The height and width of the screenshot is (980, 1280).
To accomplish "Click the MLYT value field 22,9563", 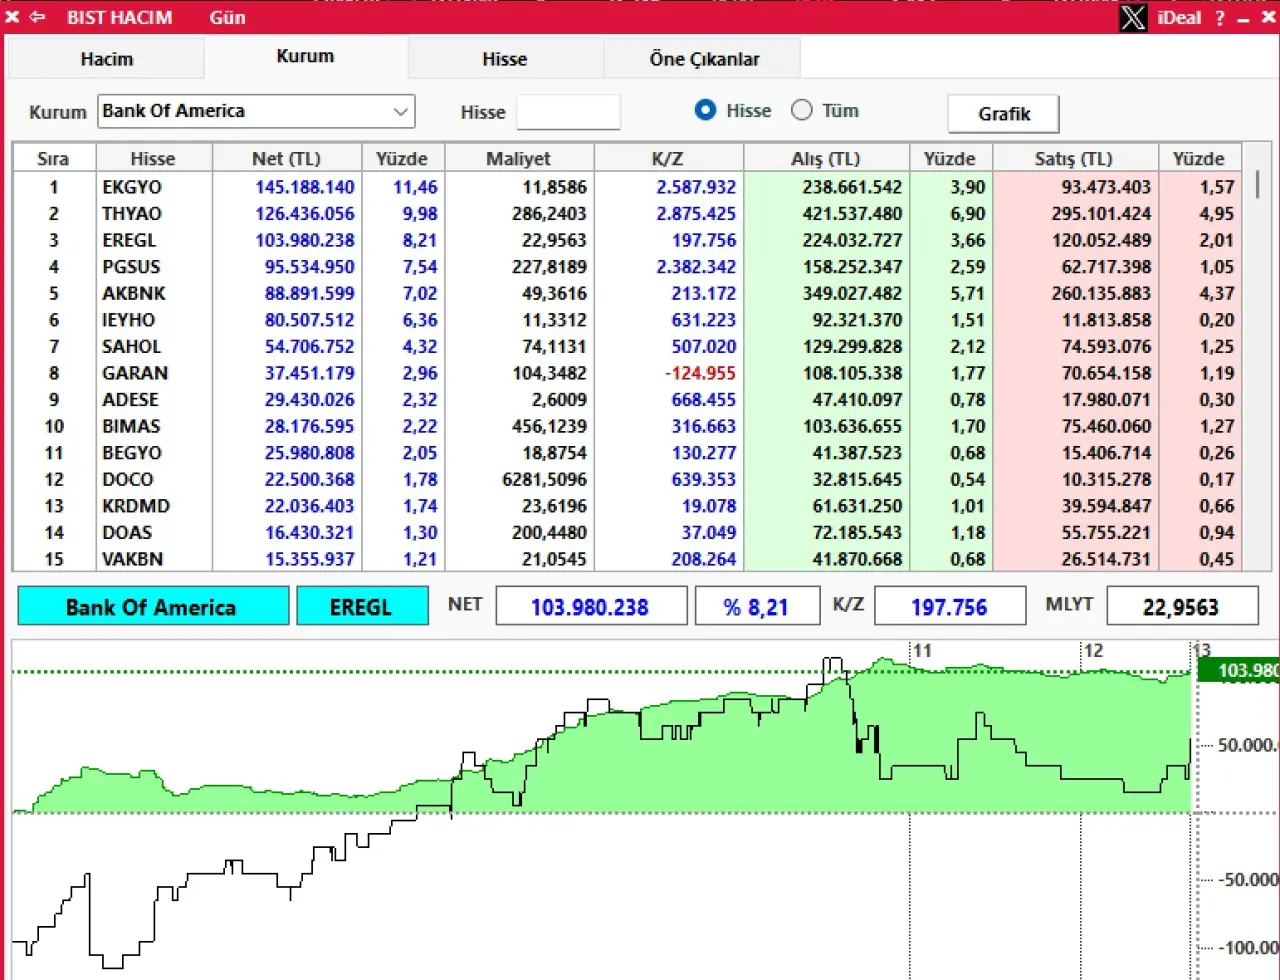I will 1182,607.
